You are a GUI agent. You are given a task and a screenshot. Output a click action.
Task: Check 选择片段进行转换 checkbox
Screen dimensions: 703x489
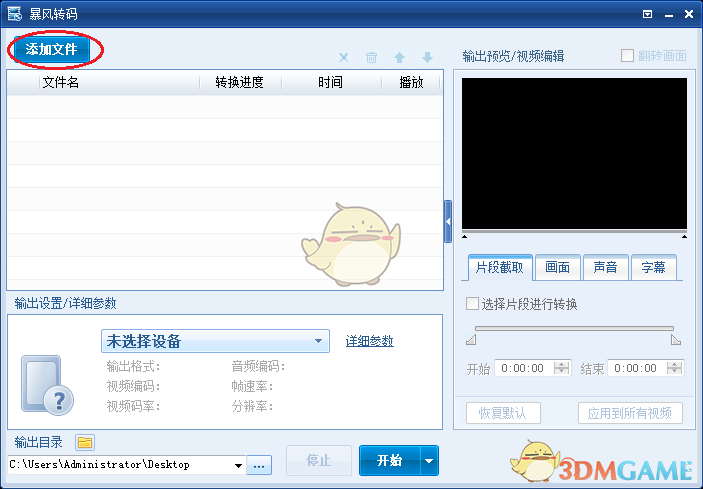[x=472, y=304]
